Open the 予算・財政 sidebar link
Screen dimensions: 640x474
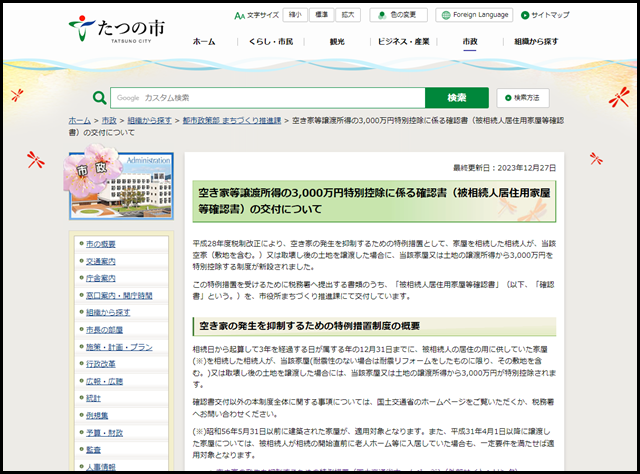coord(104,433)
